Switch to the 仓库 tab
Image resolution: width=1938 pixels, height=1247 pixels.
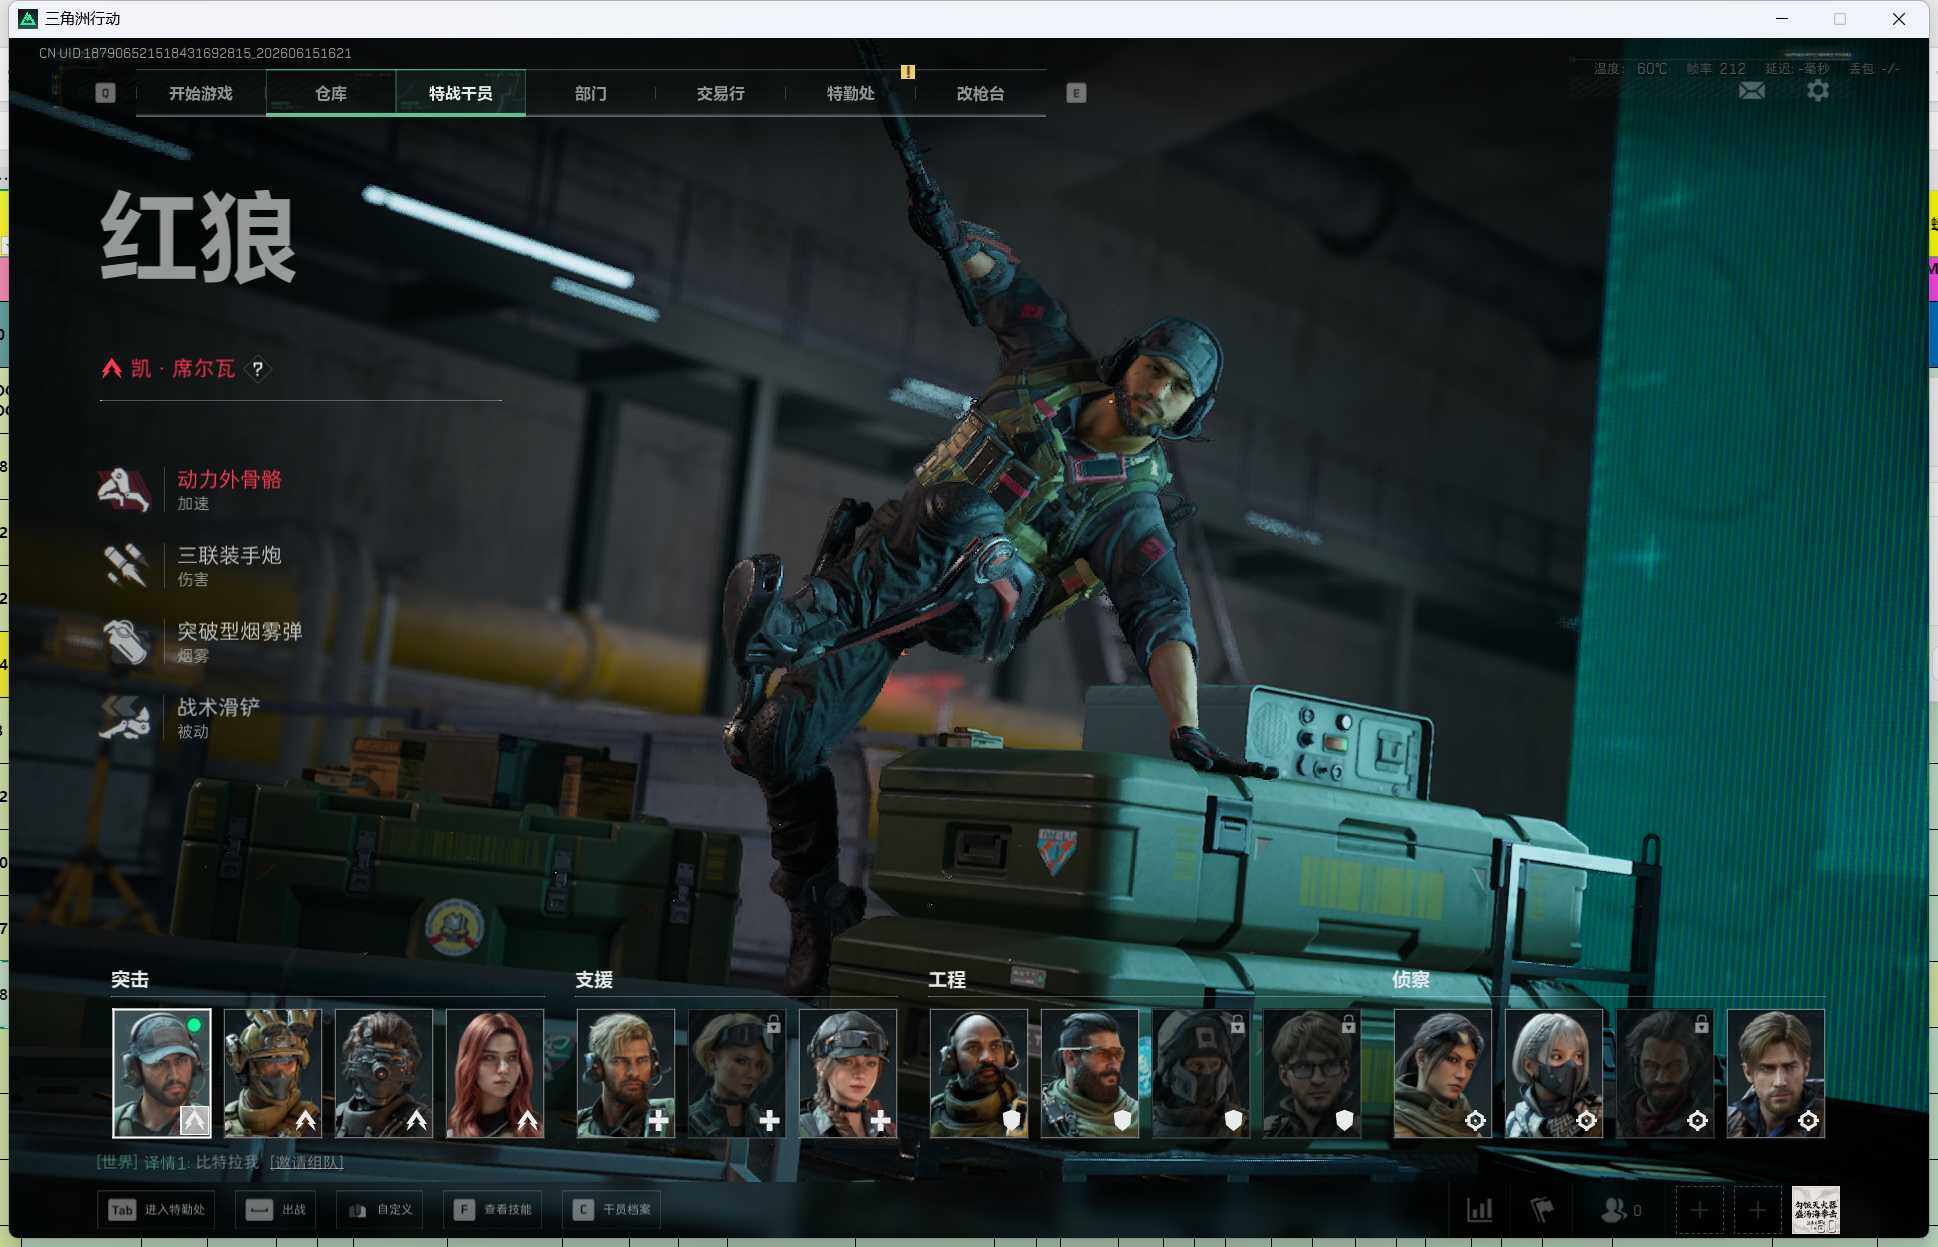(331, 93)
